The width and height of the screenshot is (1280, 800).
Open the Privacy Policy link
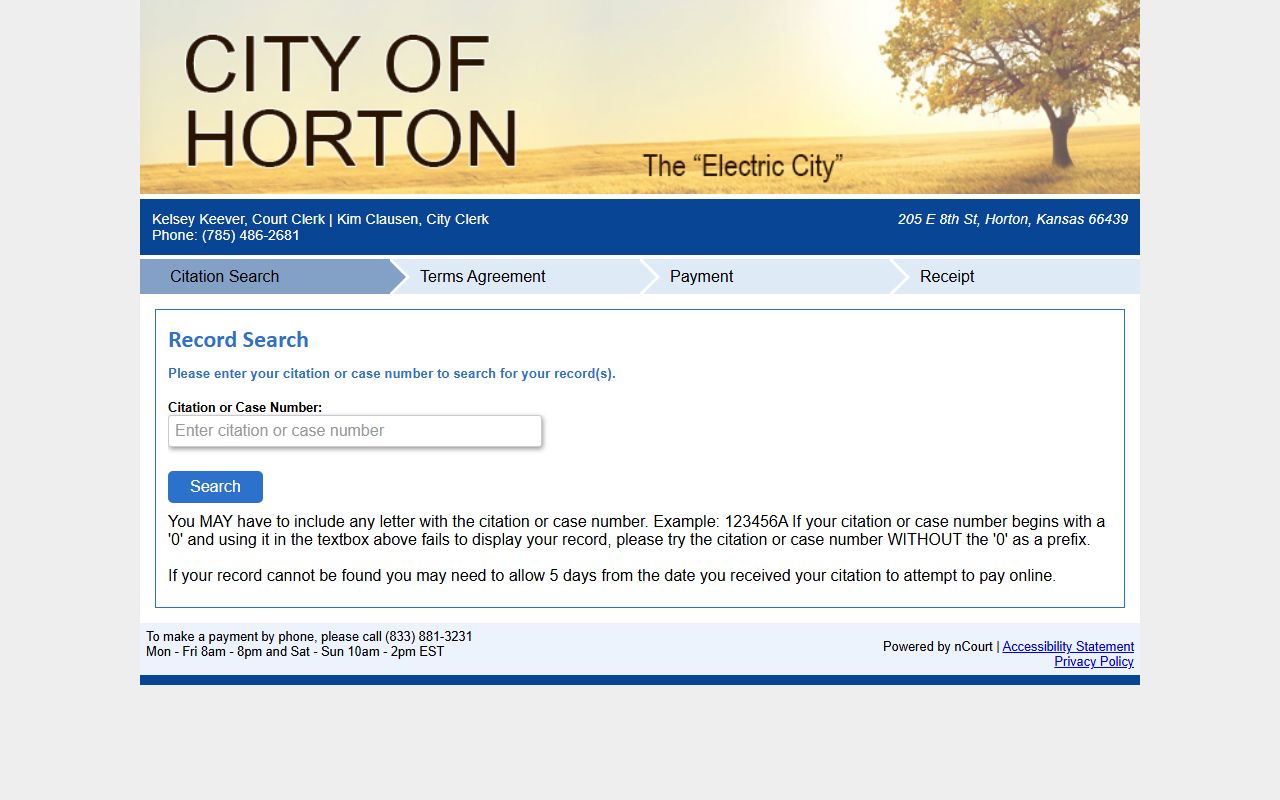pyautogui.click(x=1094, y=662)
